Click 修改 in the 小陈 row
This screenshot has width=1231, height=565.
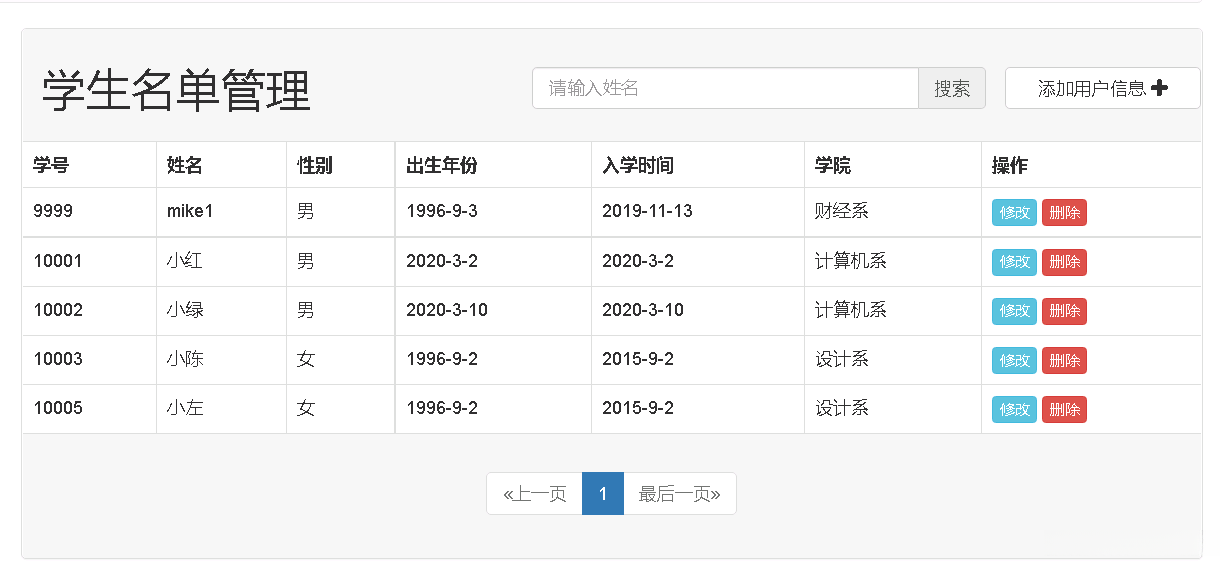pyautogui.click(x=1014, y=360)
